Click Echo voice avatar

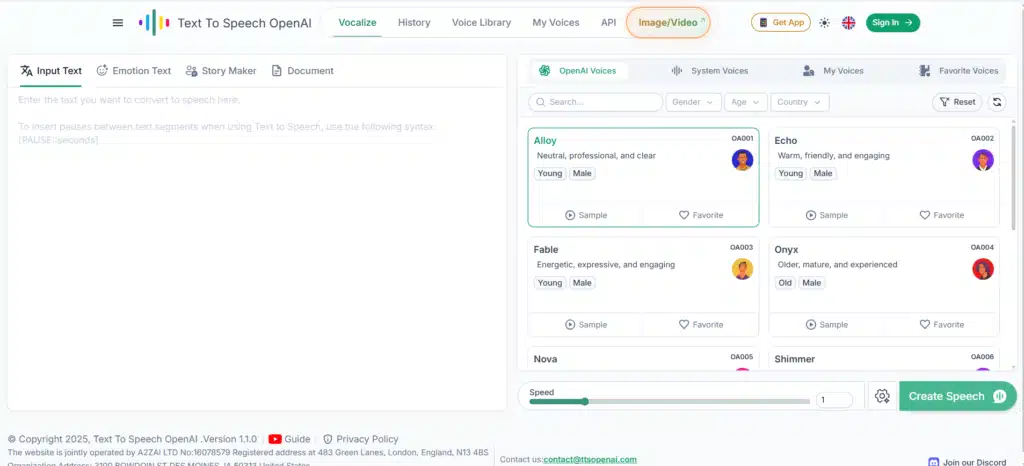983,160
